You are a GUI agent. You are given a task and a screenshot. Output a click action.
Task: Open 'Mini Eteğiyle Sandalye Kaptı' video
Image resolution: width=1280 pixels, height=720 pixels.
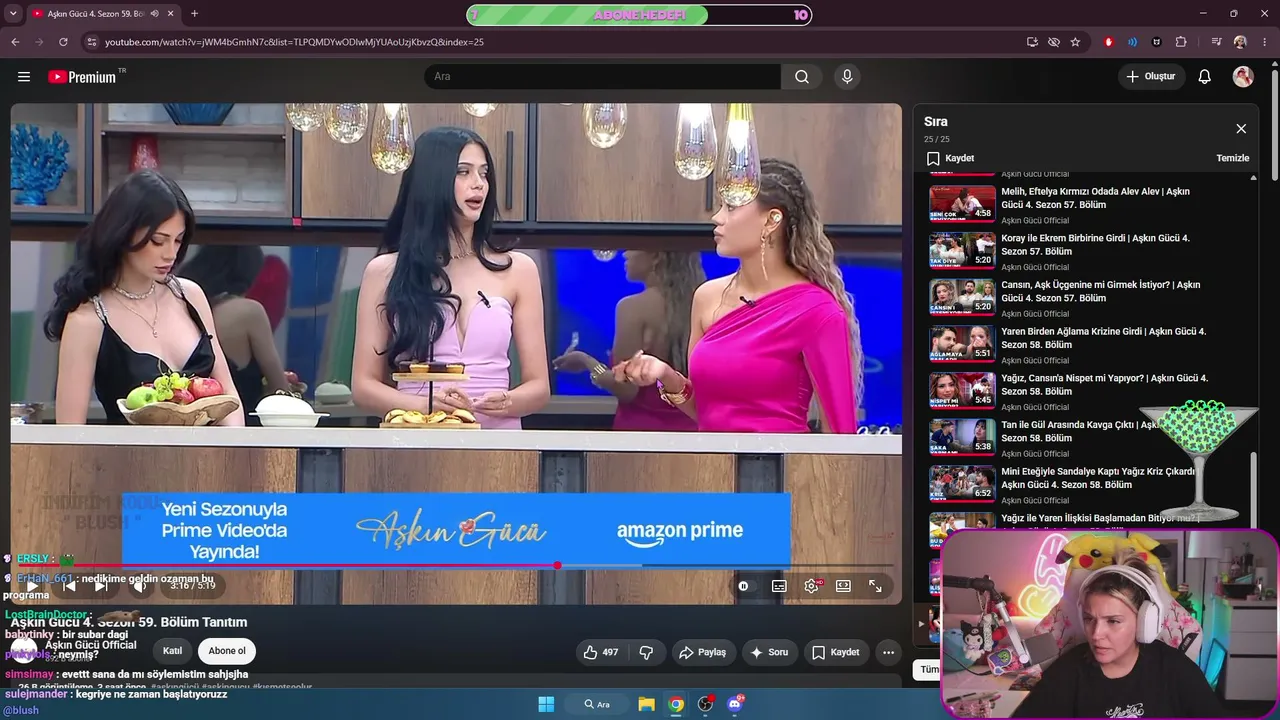tap(1098, 478)
